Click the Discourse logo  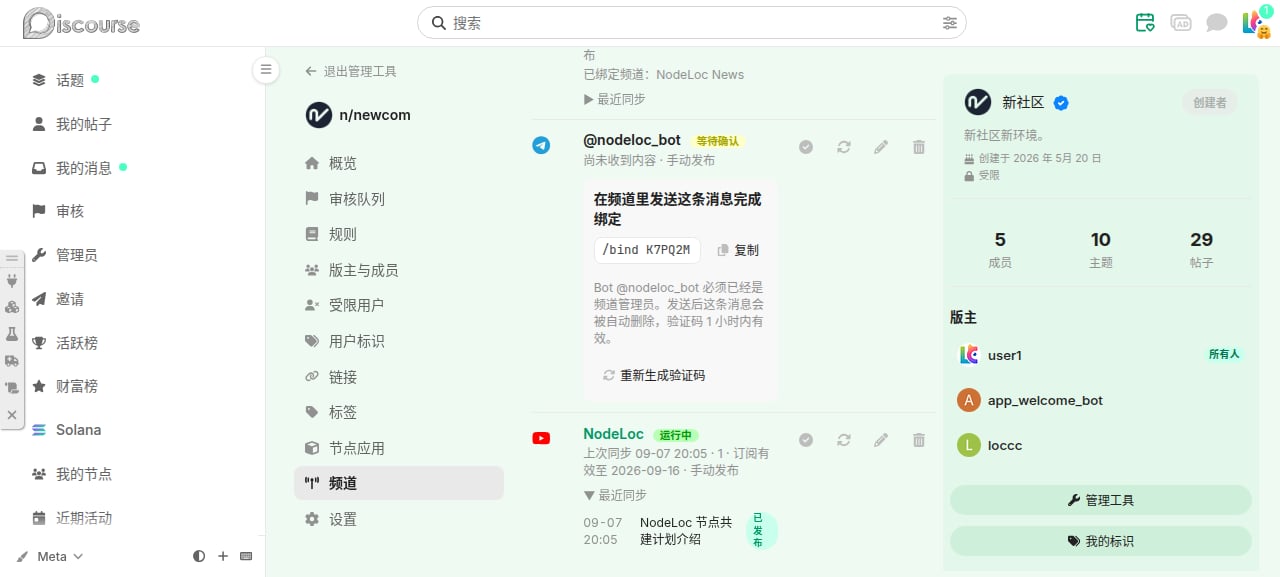(x=81, y=23)
